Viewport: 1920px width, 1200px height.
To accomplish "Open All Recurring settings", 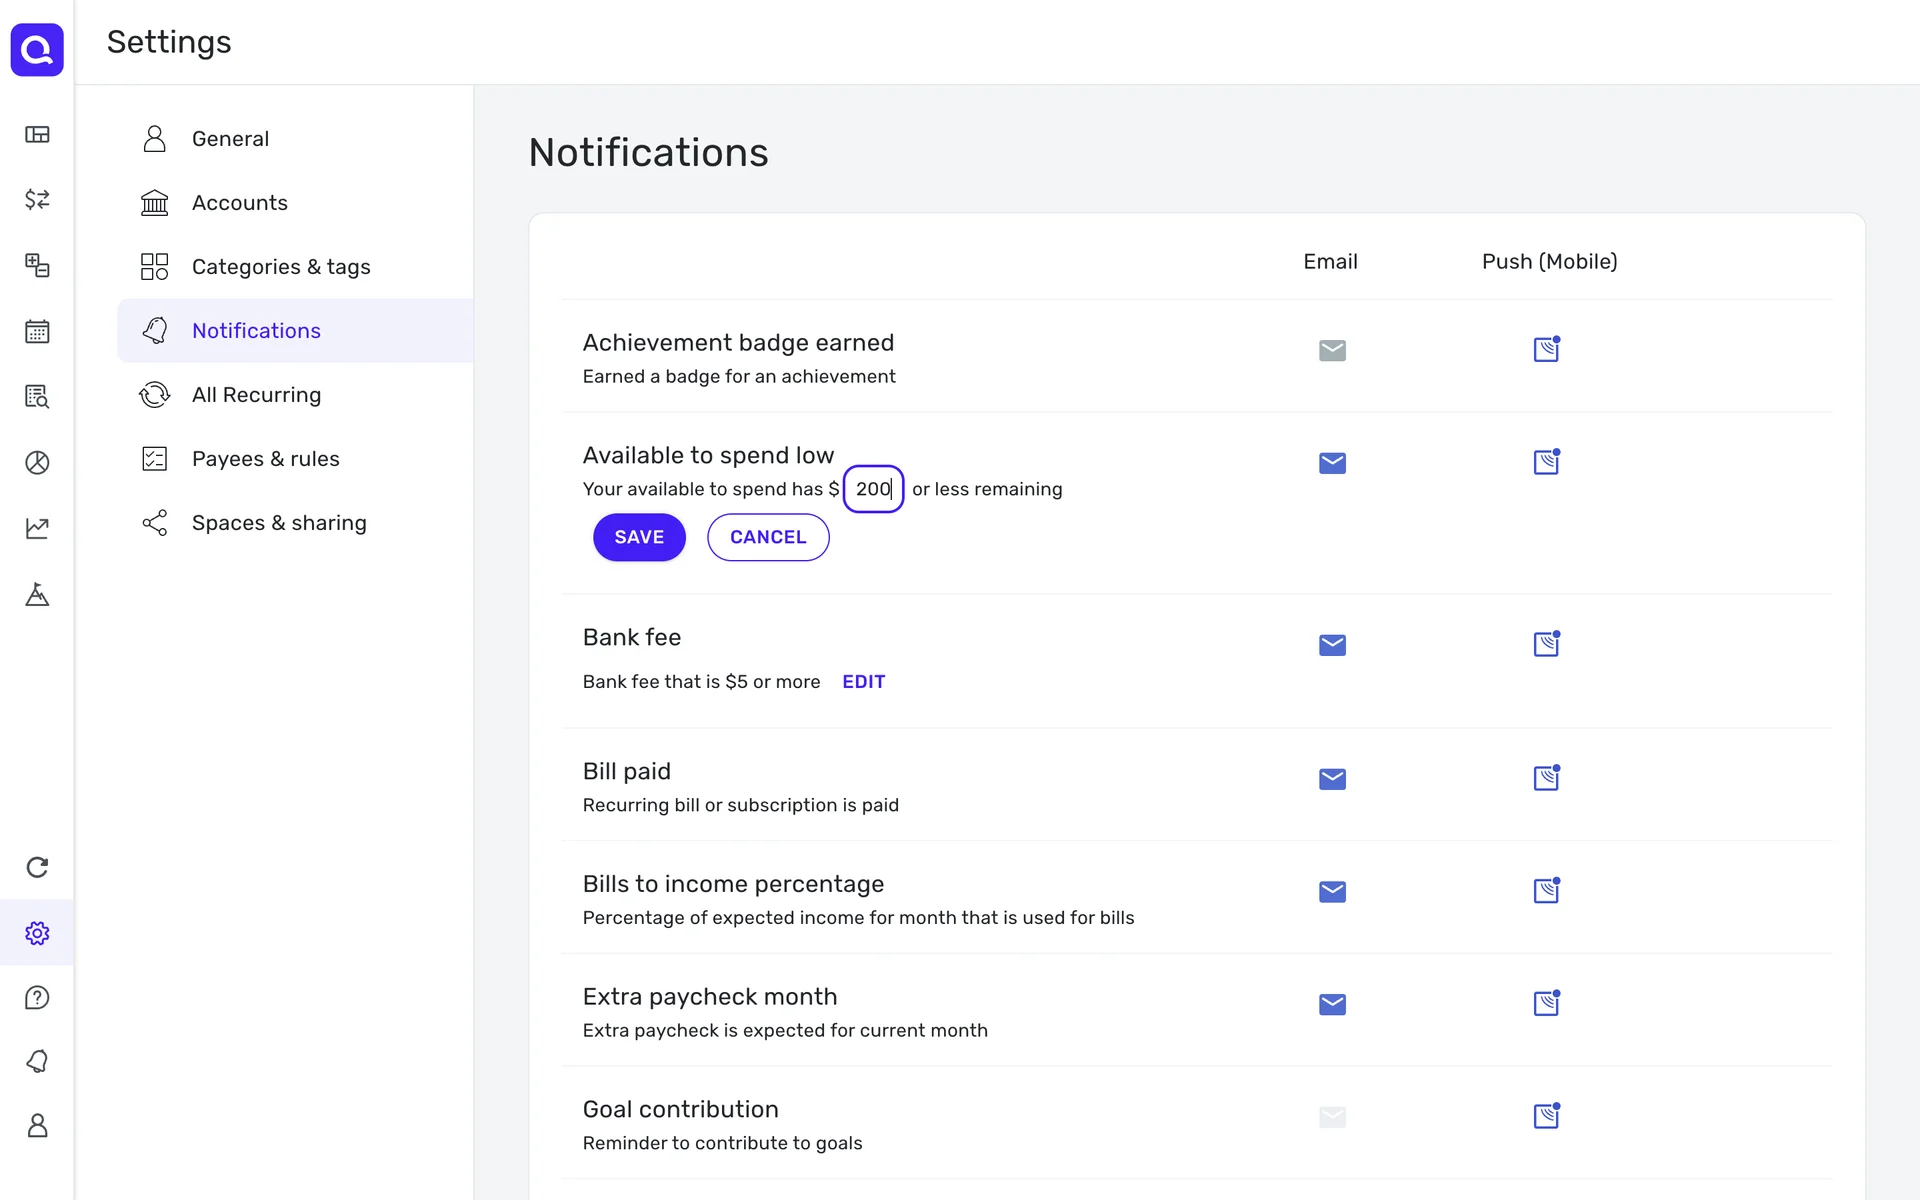I will tap(256, 395).
